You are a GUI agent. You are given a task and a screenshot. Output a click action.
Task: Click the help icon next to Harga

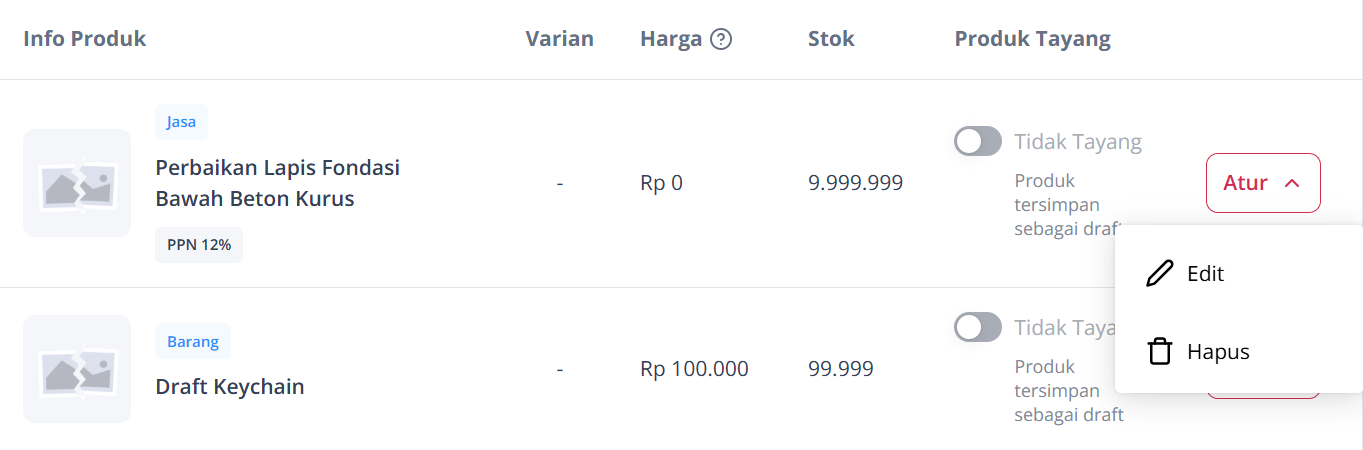click(x=721, y=40)
